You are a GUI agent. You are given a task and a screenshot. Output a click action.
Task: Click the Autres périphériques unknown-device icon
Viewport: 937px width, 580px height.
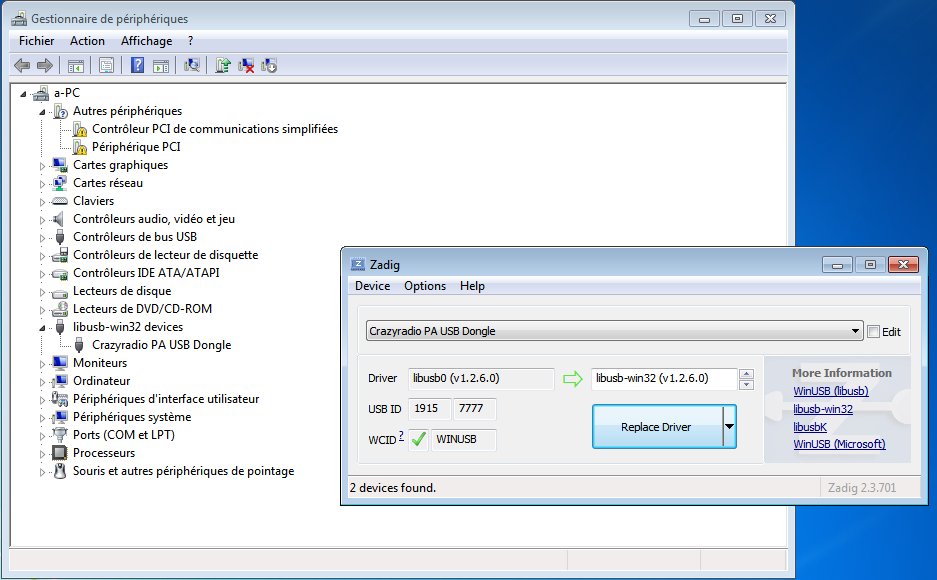point(60,111)
